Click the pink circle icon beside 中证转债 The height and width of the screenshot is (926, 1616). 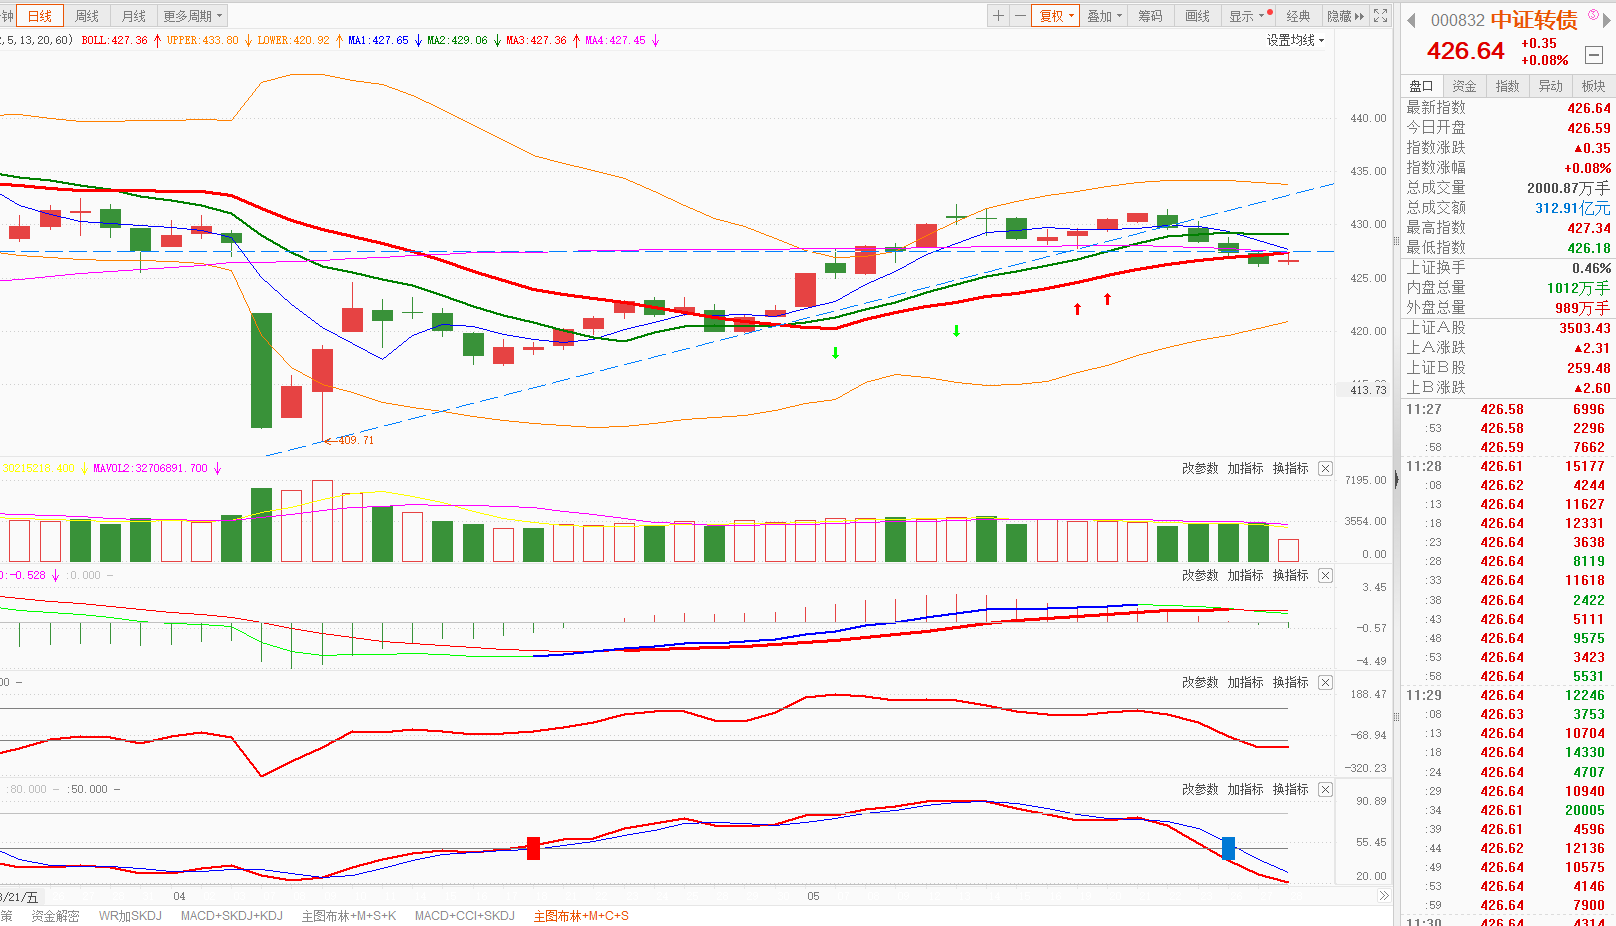[x=1593, y=14]
